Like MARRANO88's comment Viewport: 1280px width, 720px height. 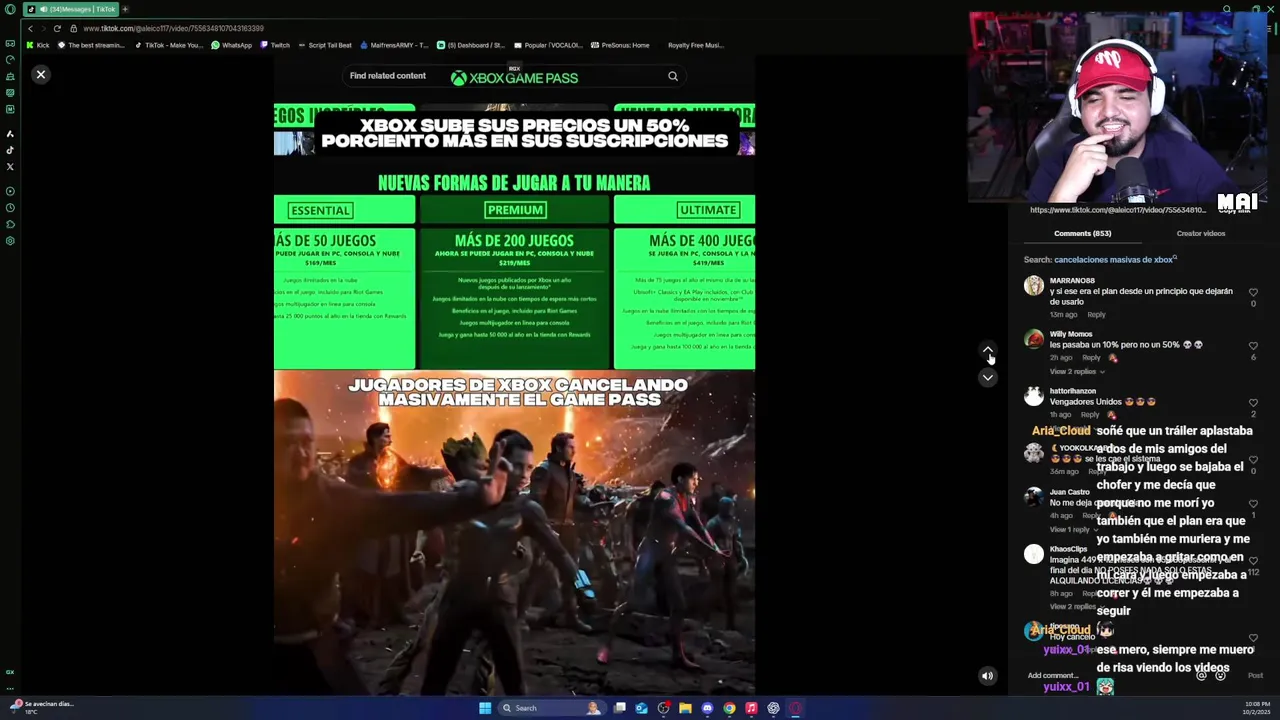(x=1253, y=293)
